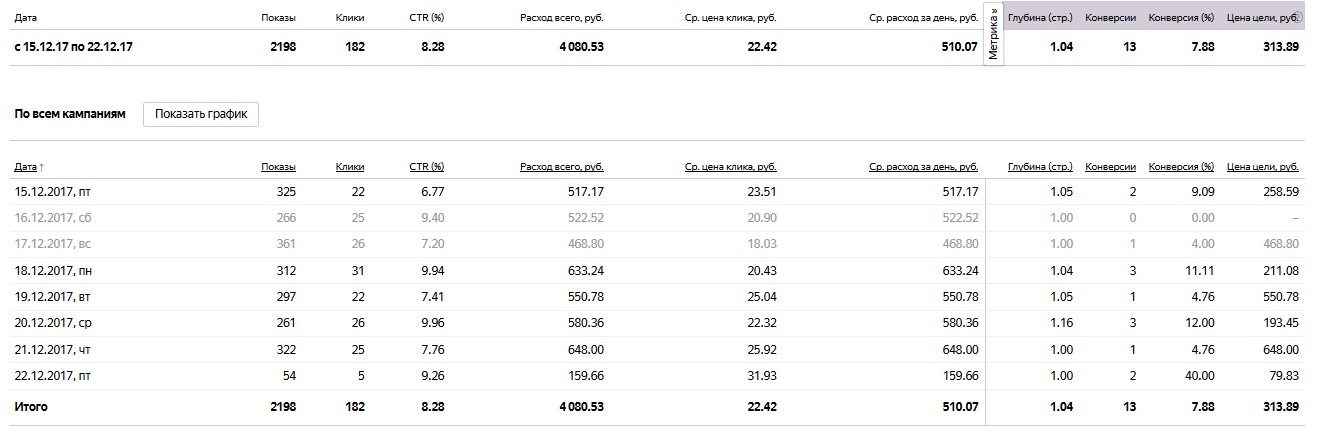Viewport: 1323px width, 447px height.
Task: Sort by "Ср. расход за день, руб." link
Action: click(x=923, y=167)
